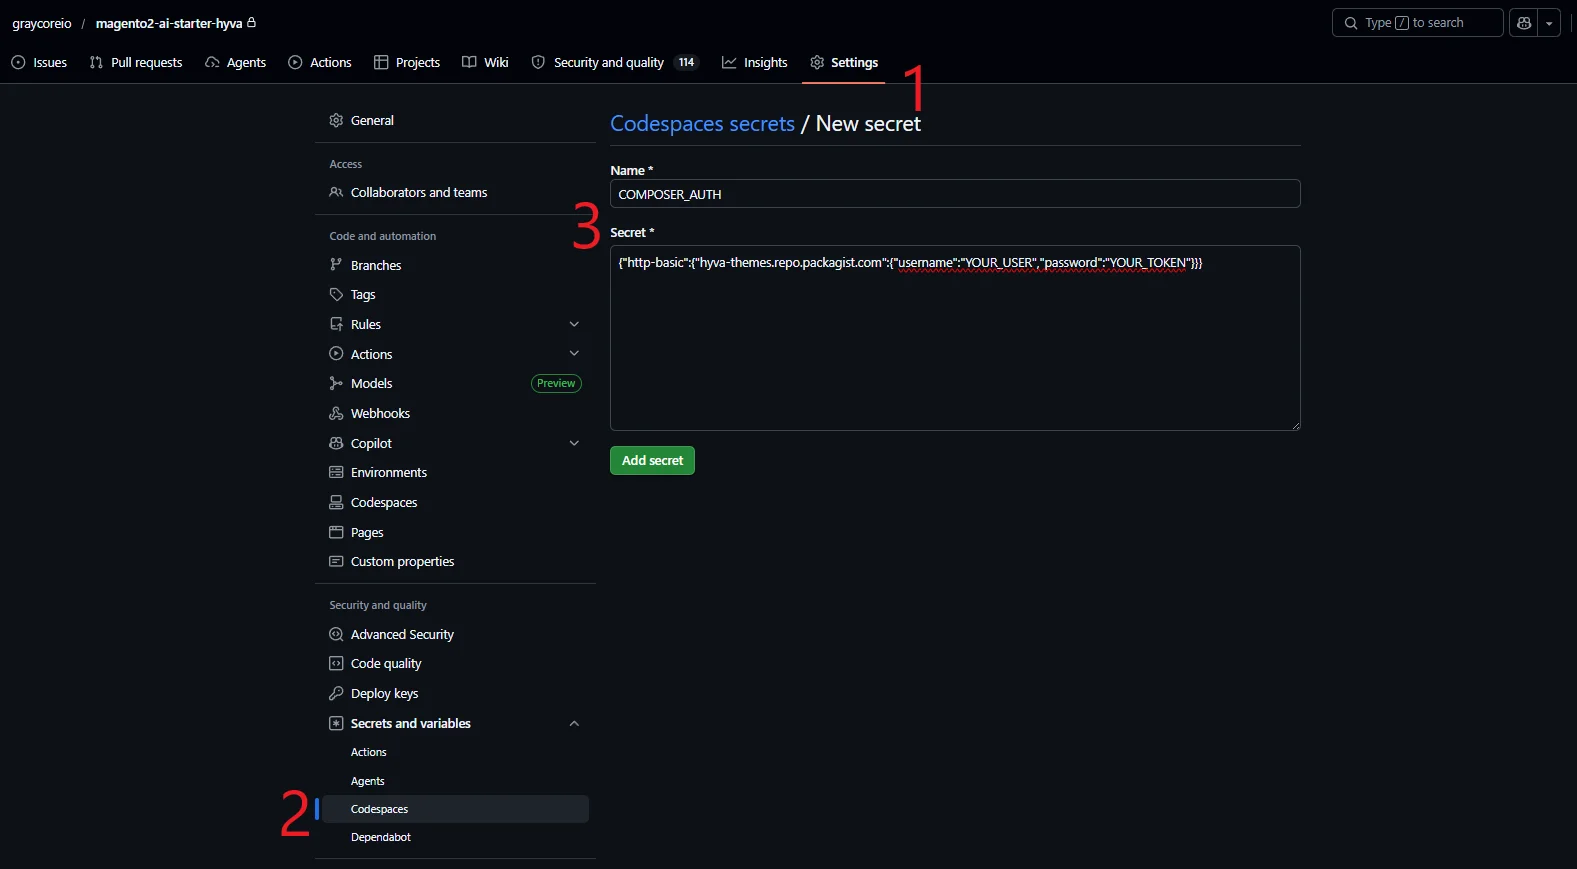Open Dependabot under Secrets and variables

point(380,838)
